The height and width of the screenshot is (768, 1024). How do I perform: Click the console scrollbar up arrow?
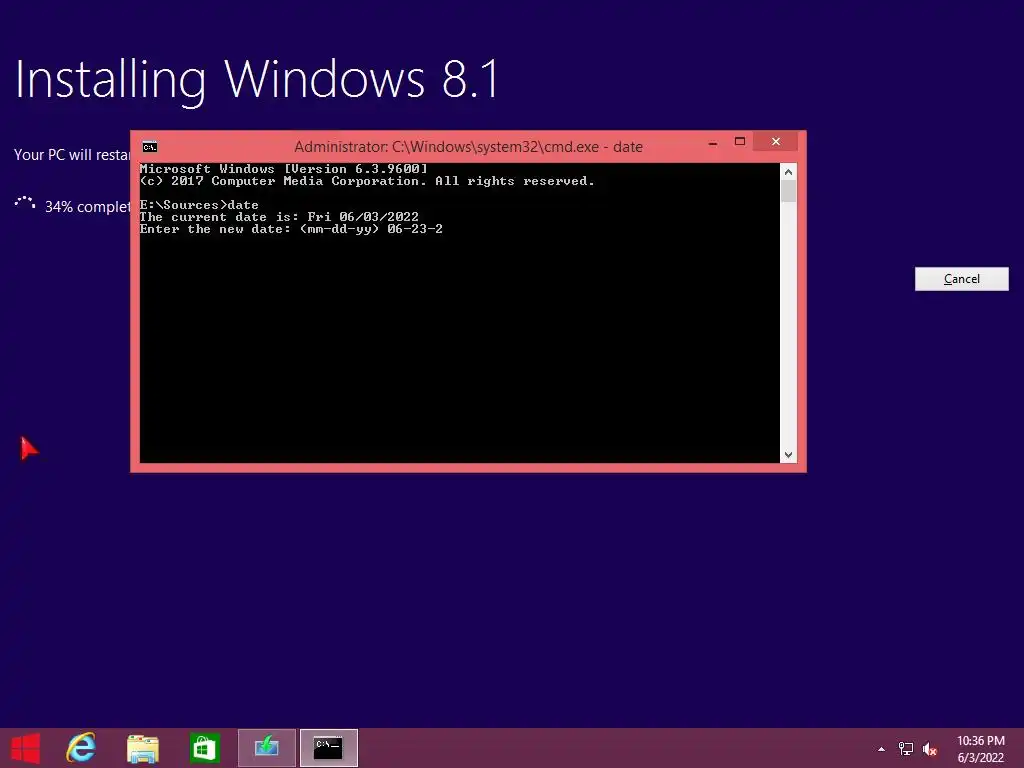click(788, 172)
